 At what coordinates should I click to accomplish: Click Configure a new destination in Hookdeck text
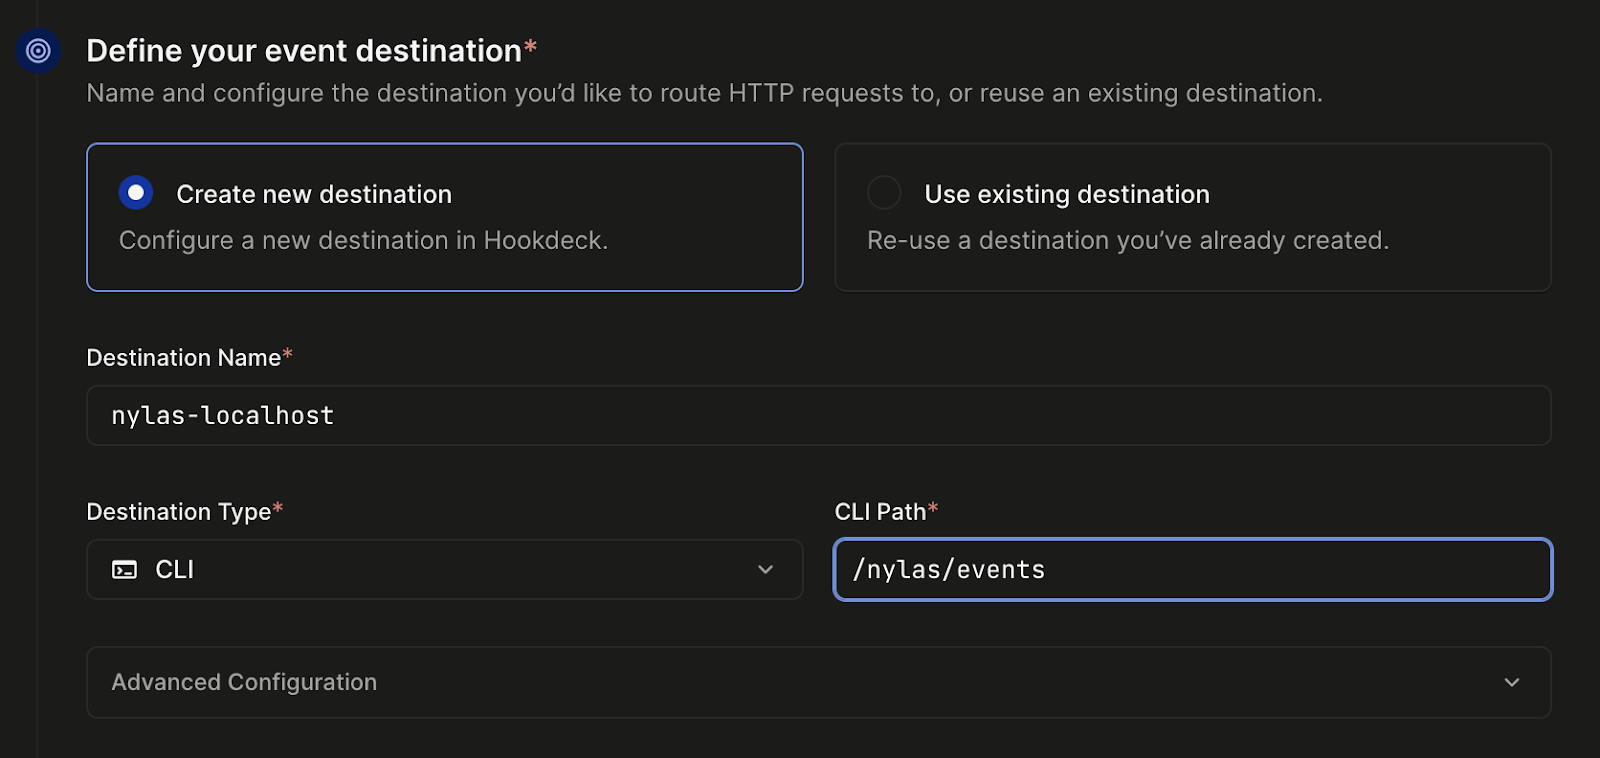point(363,241)
